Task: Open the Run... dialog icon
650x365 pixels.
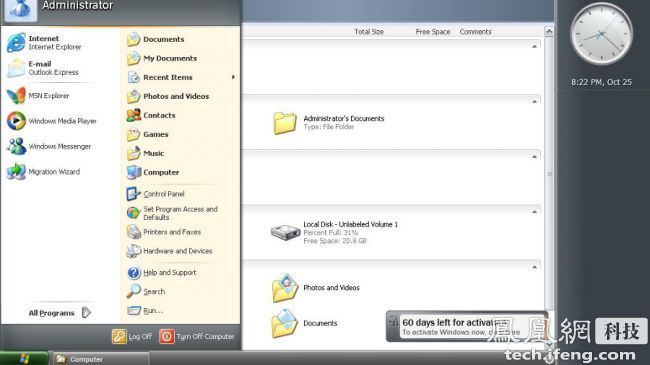Action: (x=133, y=310)
